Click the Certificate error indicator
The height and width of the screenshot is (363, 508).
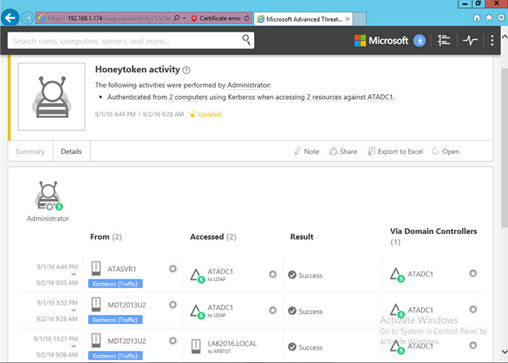(x=216, y=18)
